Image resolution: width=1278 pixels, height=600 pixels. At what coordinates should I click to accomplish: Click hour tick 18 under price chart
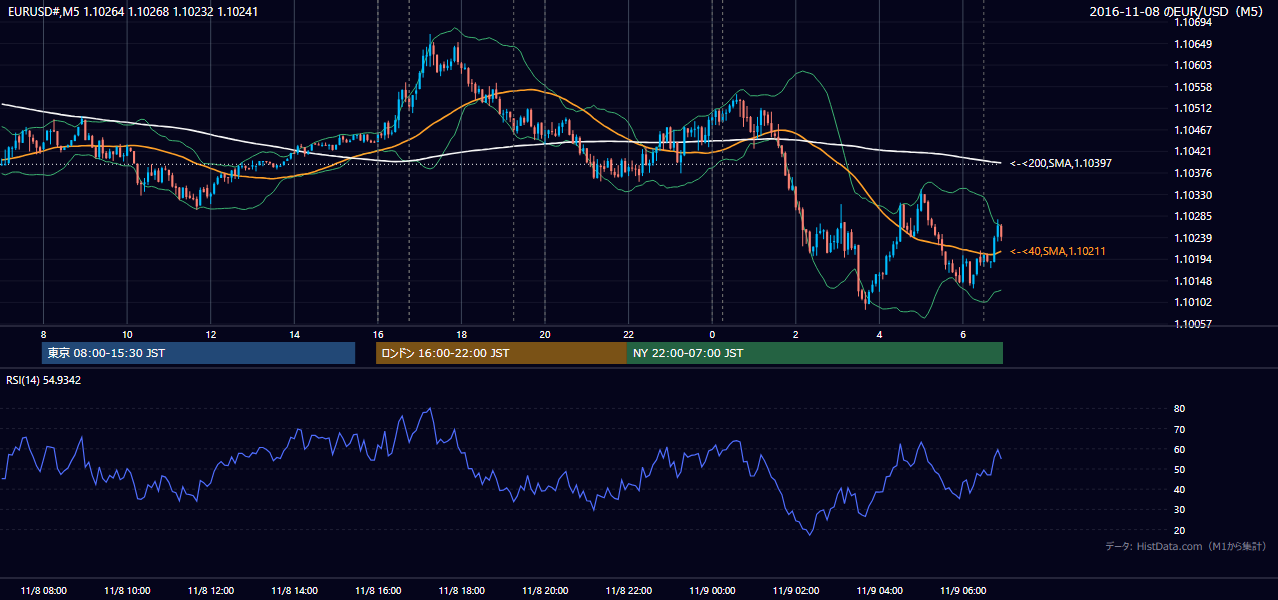click(461, 334)
